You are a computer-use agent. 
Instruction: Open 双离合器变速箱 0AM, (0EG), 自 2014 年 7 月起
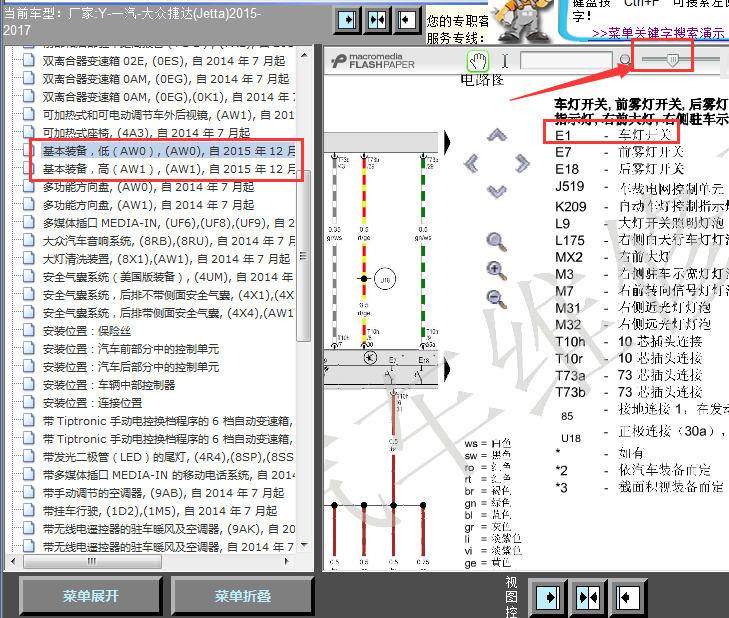(x=166, y=79)
